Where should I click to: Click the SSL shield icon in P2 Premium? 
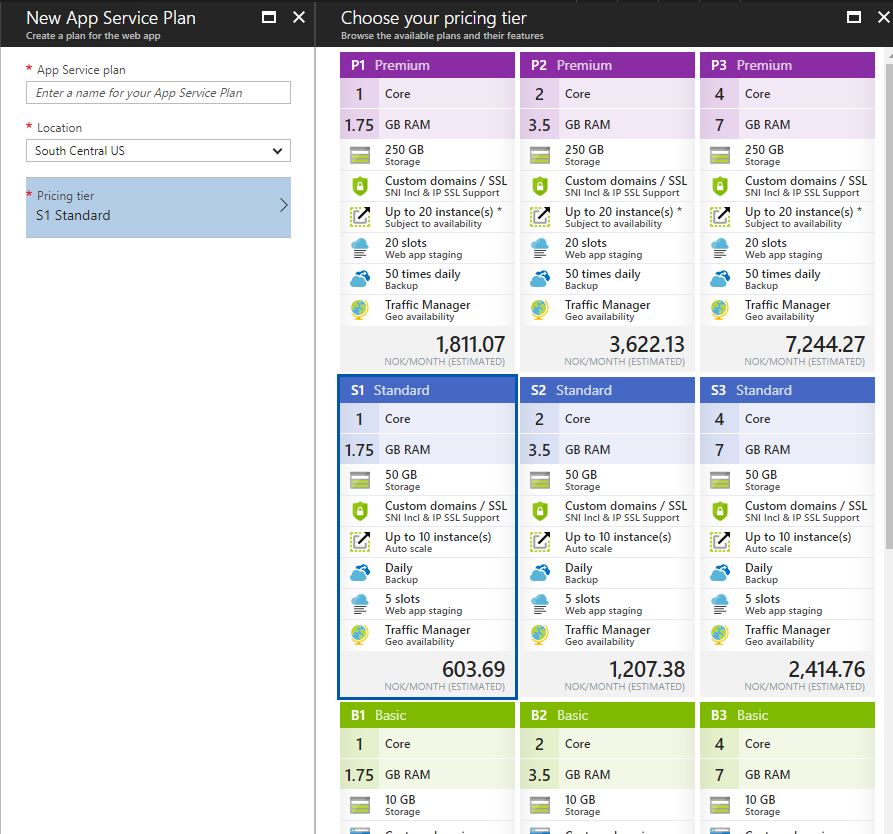(540, 186)
